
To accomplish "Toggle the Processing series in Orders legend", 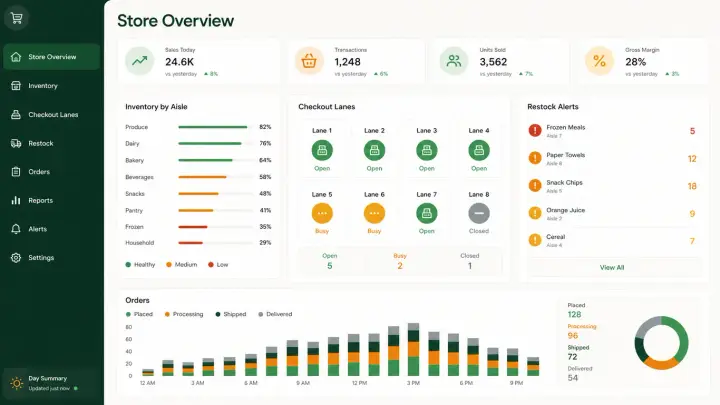I will coord(184,315).
